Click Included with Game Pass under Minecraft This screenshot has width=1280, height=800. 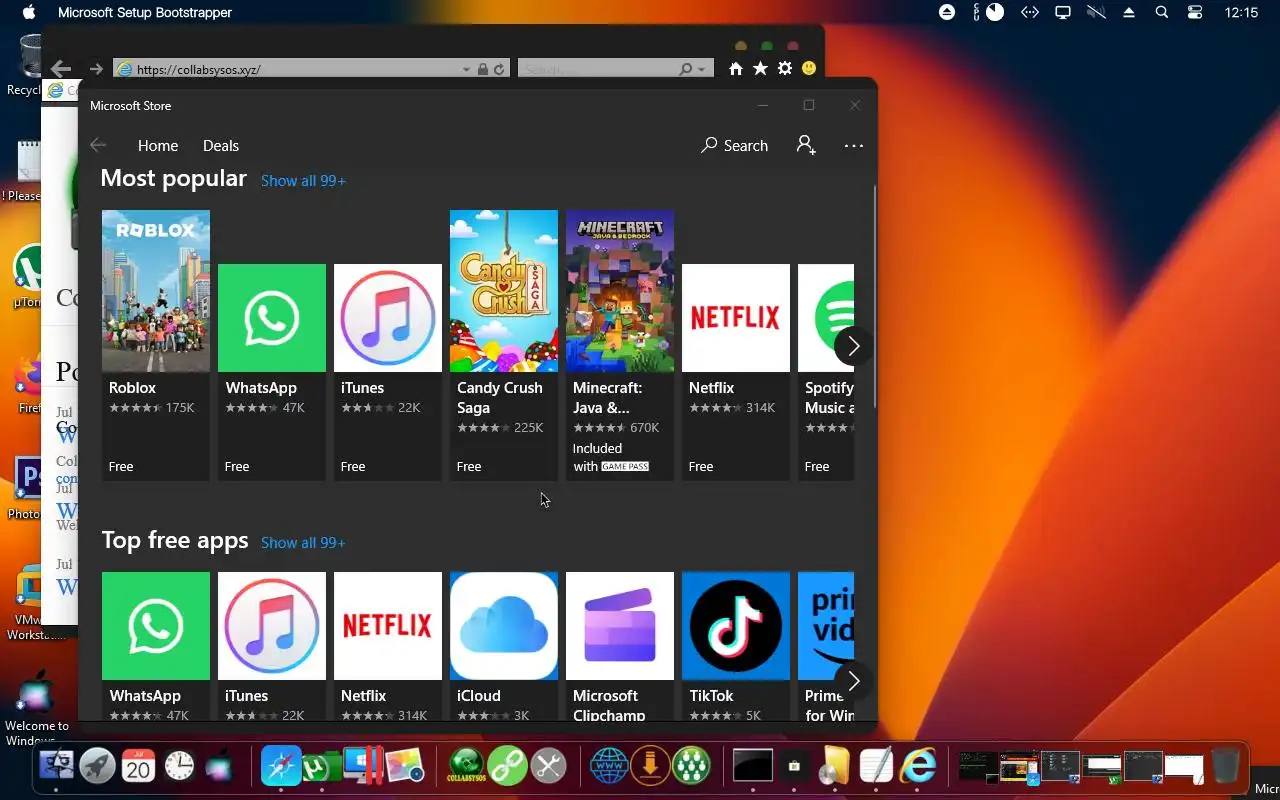[x=611, y=458]
